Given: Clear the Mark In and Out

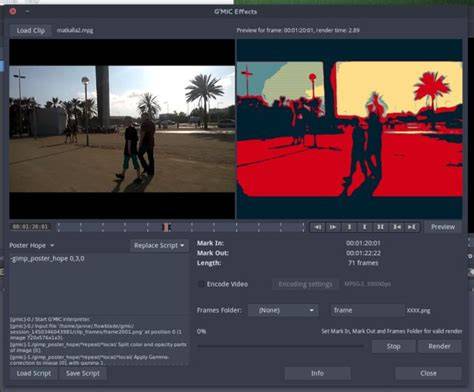Looking at the screenshot, I should [380, 227].
